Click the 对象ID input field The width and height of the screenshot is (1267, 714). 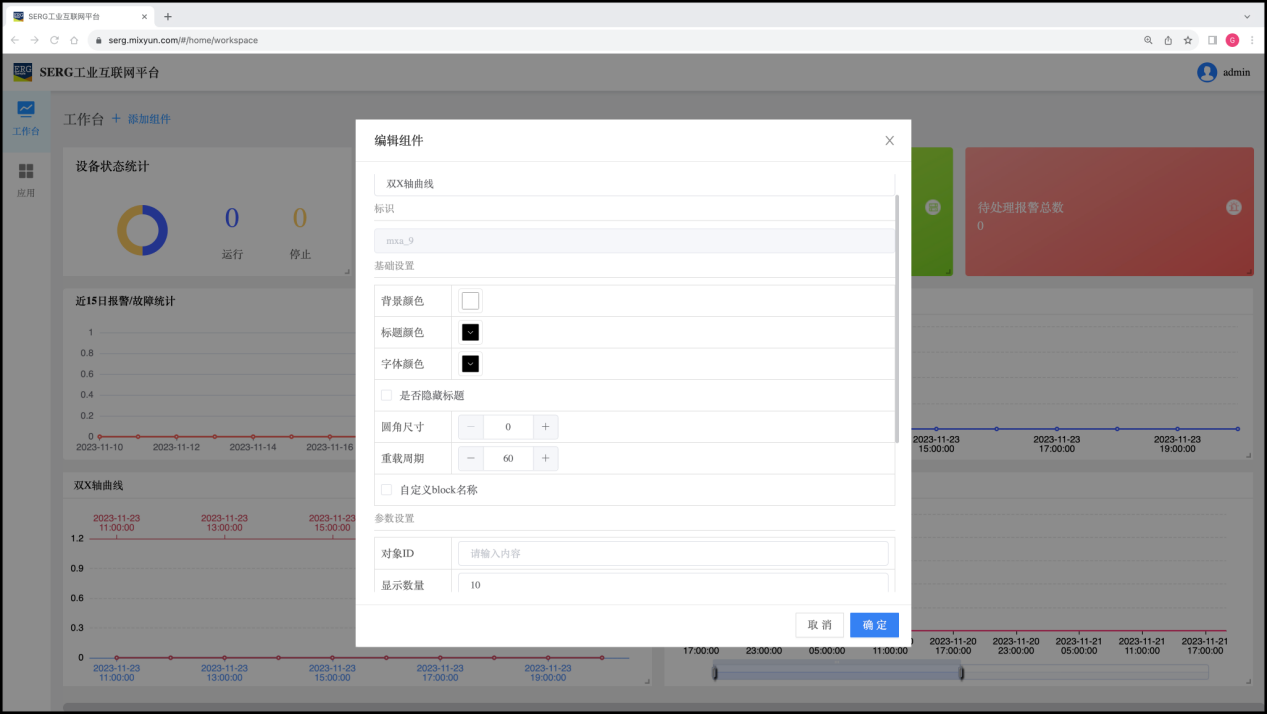coord(673,553)
